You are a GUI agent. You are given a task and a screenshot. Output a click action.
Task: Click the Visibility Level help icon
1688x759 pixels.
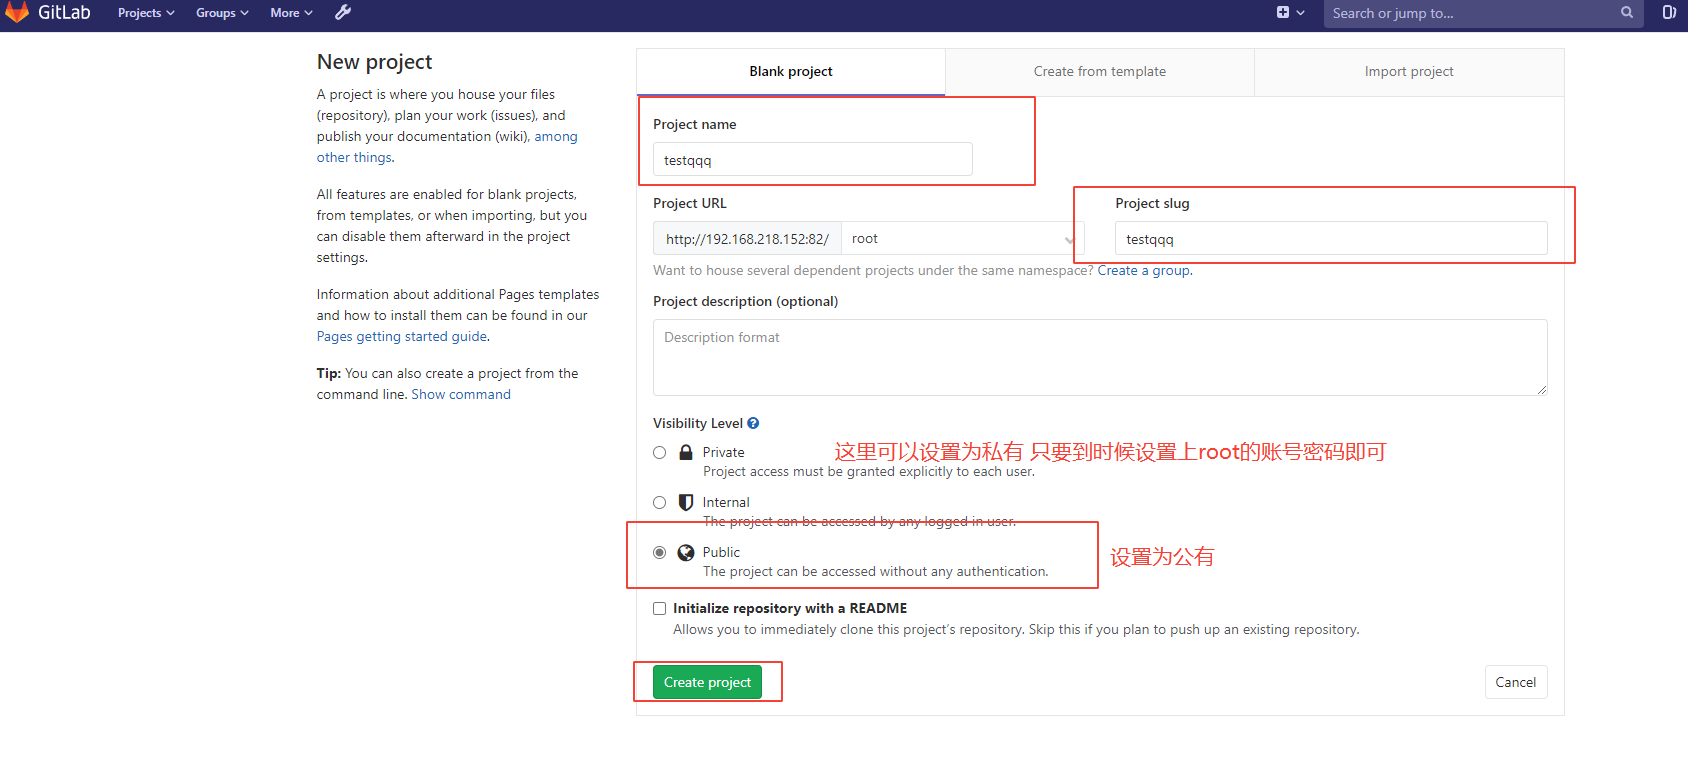[x=753, y=423]
